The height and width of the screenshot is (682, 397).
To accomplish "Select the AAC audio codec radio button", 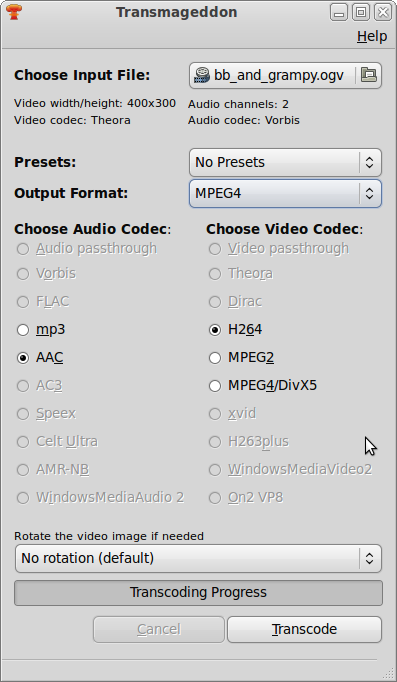I will [40, 358].
